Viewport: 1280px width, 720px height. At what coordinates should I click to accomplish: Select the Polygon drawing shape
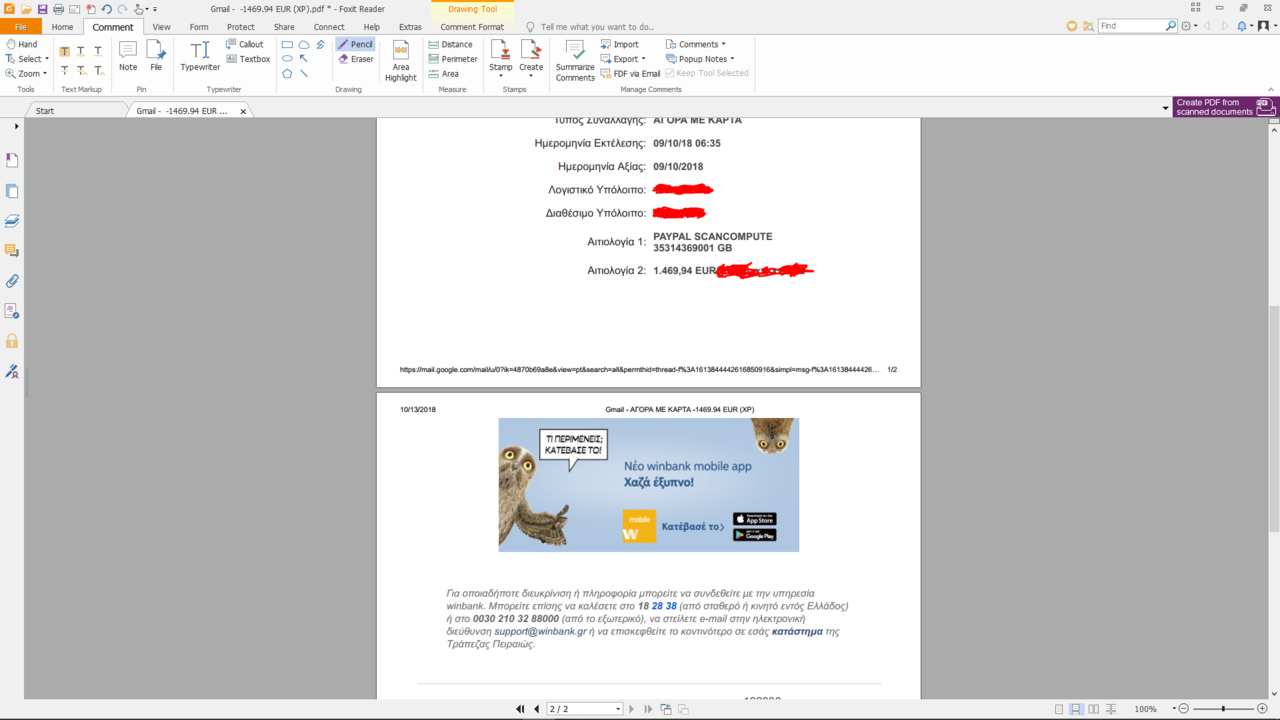coord(288,73)
